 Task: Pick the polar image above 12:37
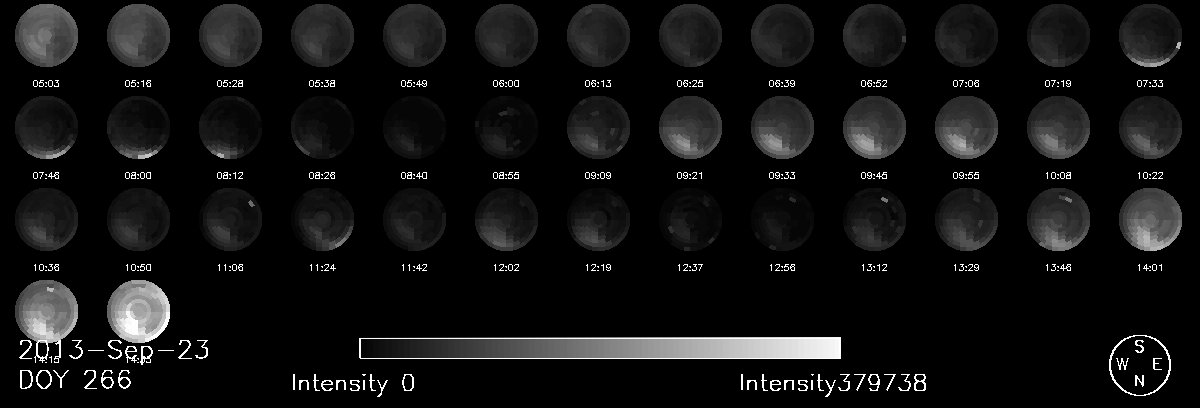tap(691, 220)
